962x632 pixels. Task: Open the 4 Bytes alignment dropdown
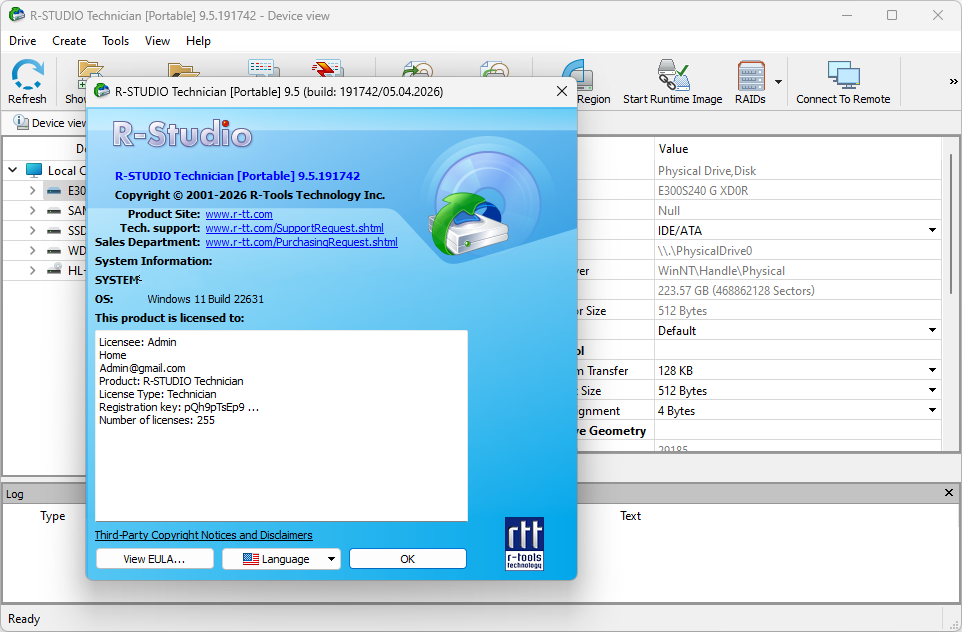tap(932, 410)
